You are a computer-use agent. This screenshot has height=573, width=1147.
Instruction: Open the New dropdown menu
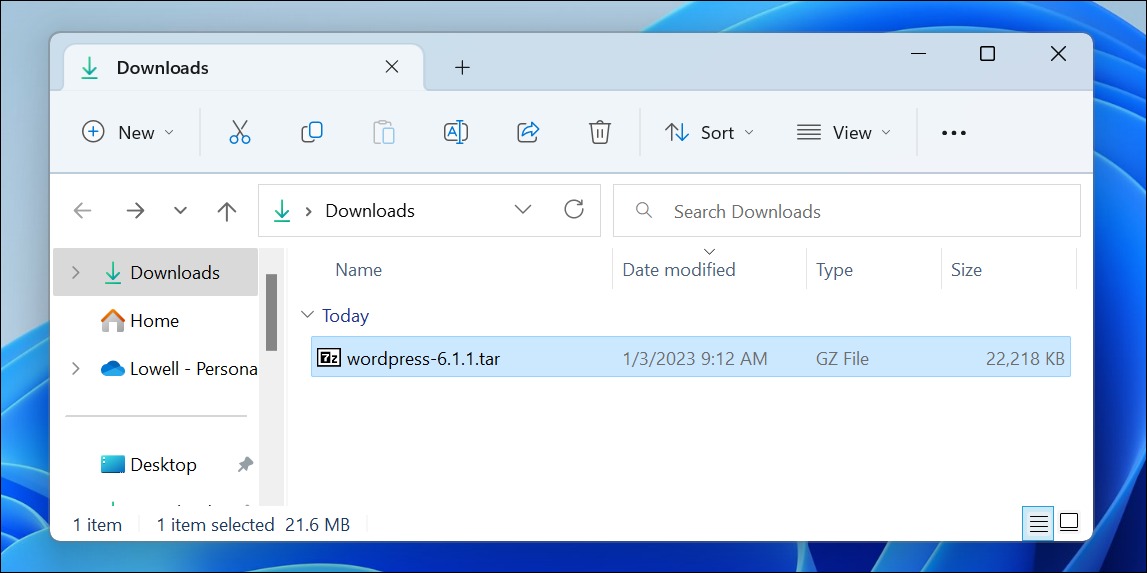coord(128,132)
